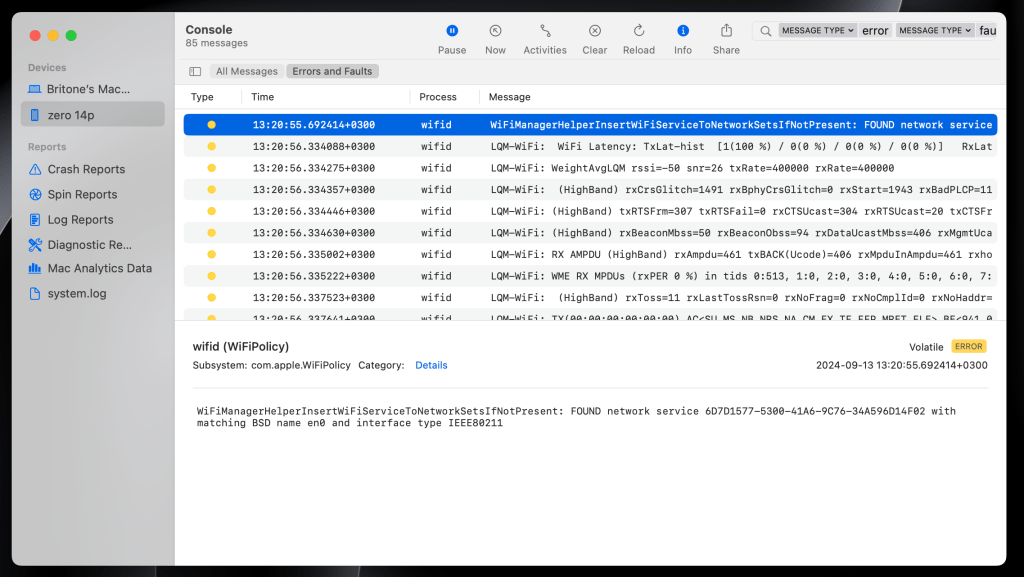
Task: Open second MESSAGE TYPE dropdown for fault
Action: point(935,31)
